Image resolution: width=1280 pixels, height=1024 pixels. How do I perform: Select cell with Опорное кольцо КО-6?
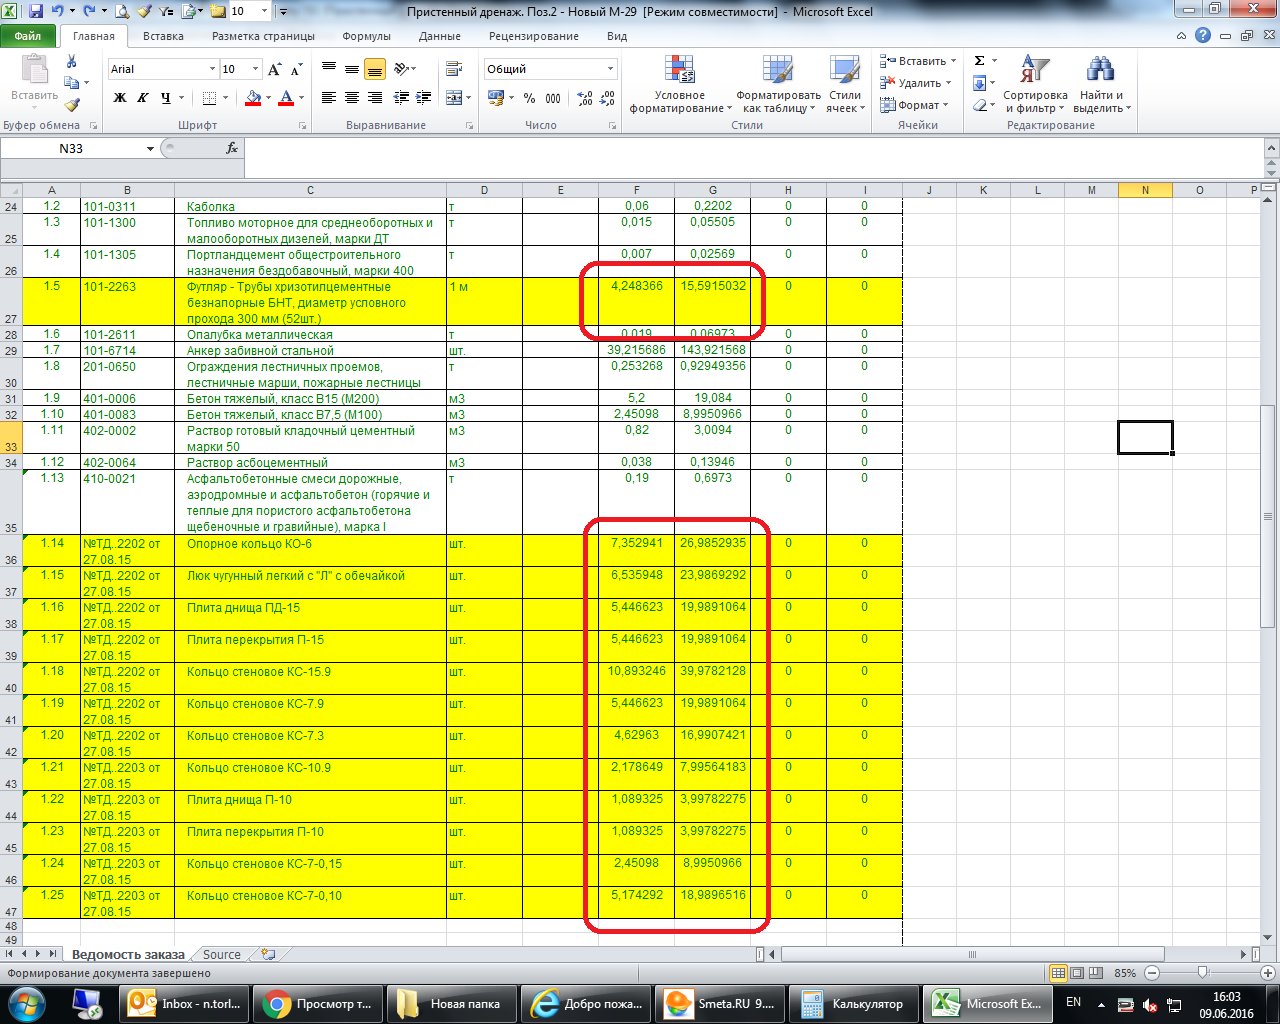pos(310,551)
